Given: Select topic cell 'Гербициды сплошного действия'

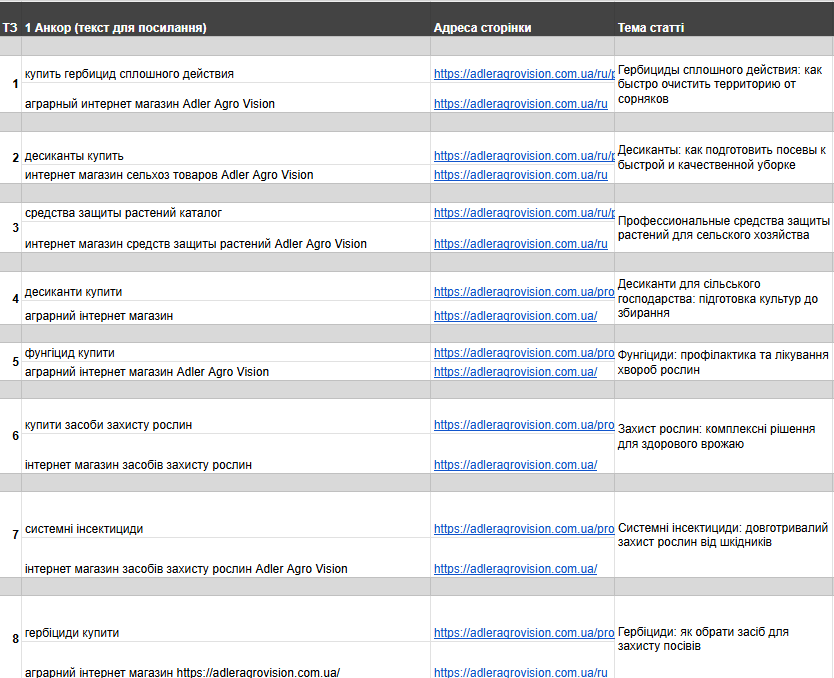Looking at the screenshot, I should pyautogui.click(x=722, y=84).
